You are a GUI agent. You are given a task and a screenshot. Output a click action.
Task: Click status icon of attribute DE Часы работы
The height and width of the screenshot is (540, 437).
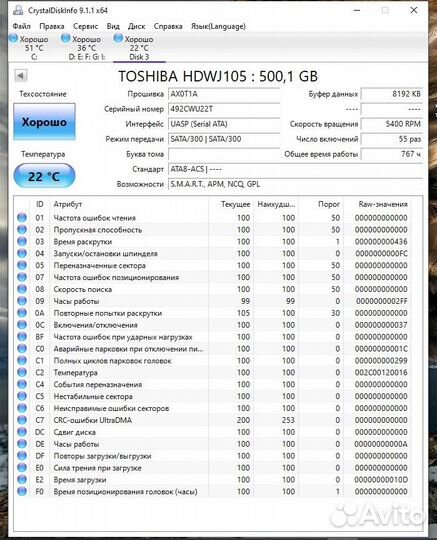22,444
